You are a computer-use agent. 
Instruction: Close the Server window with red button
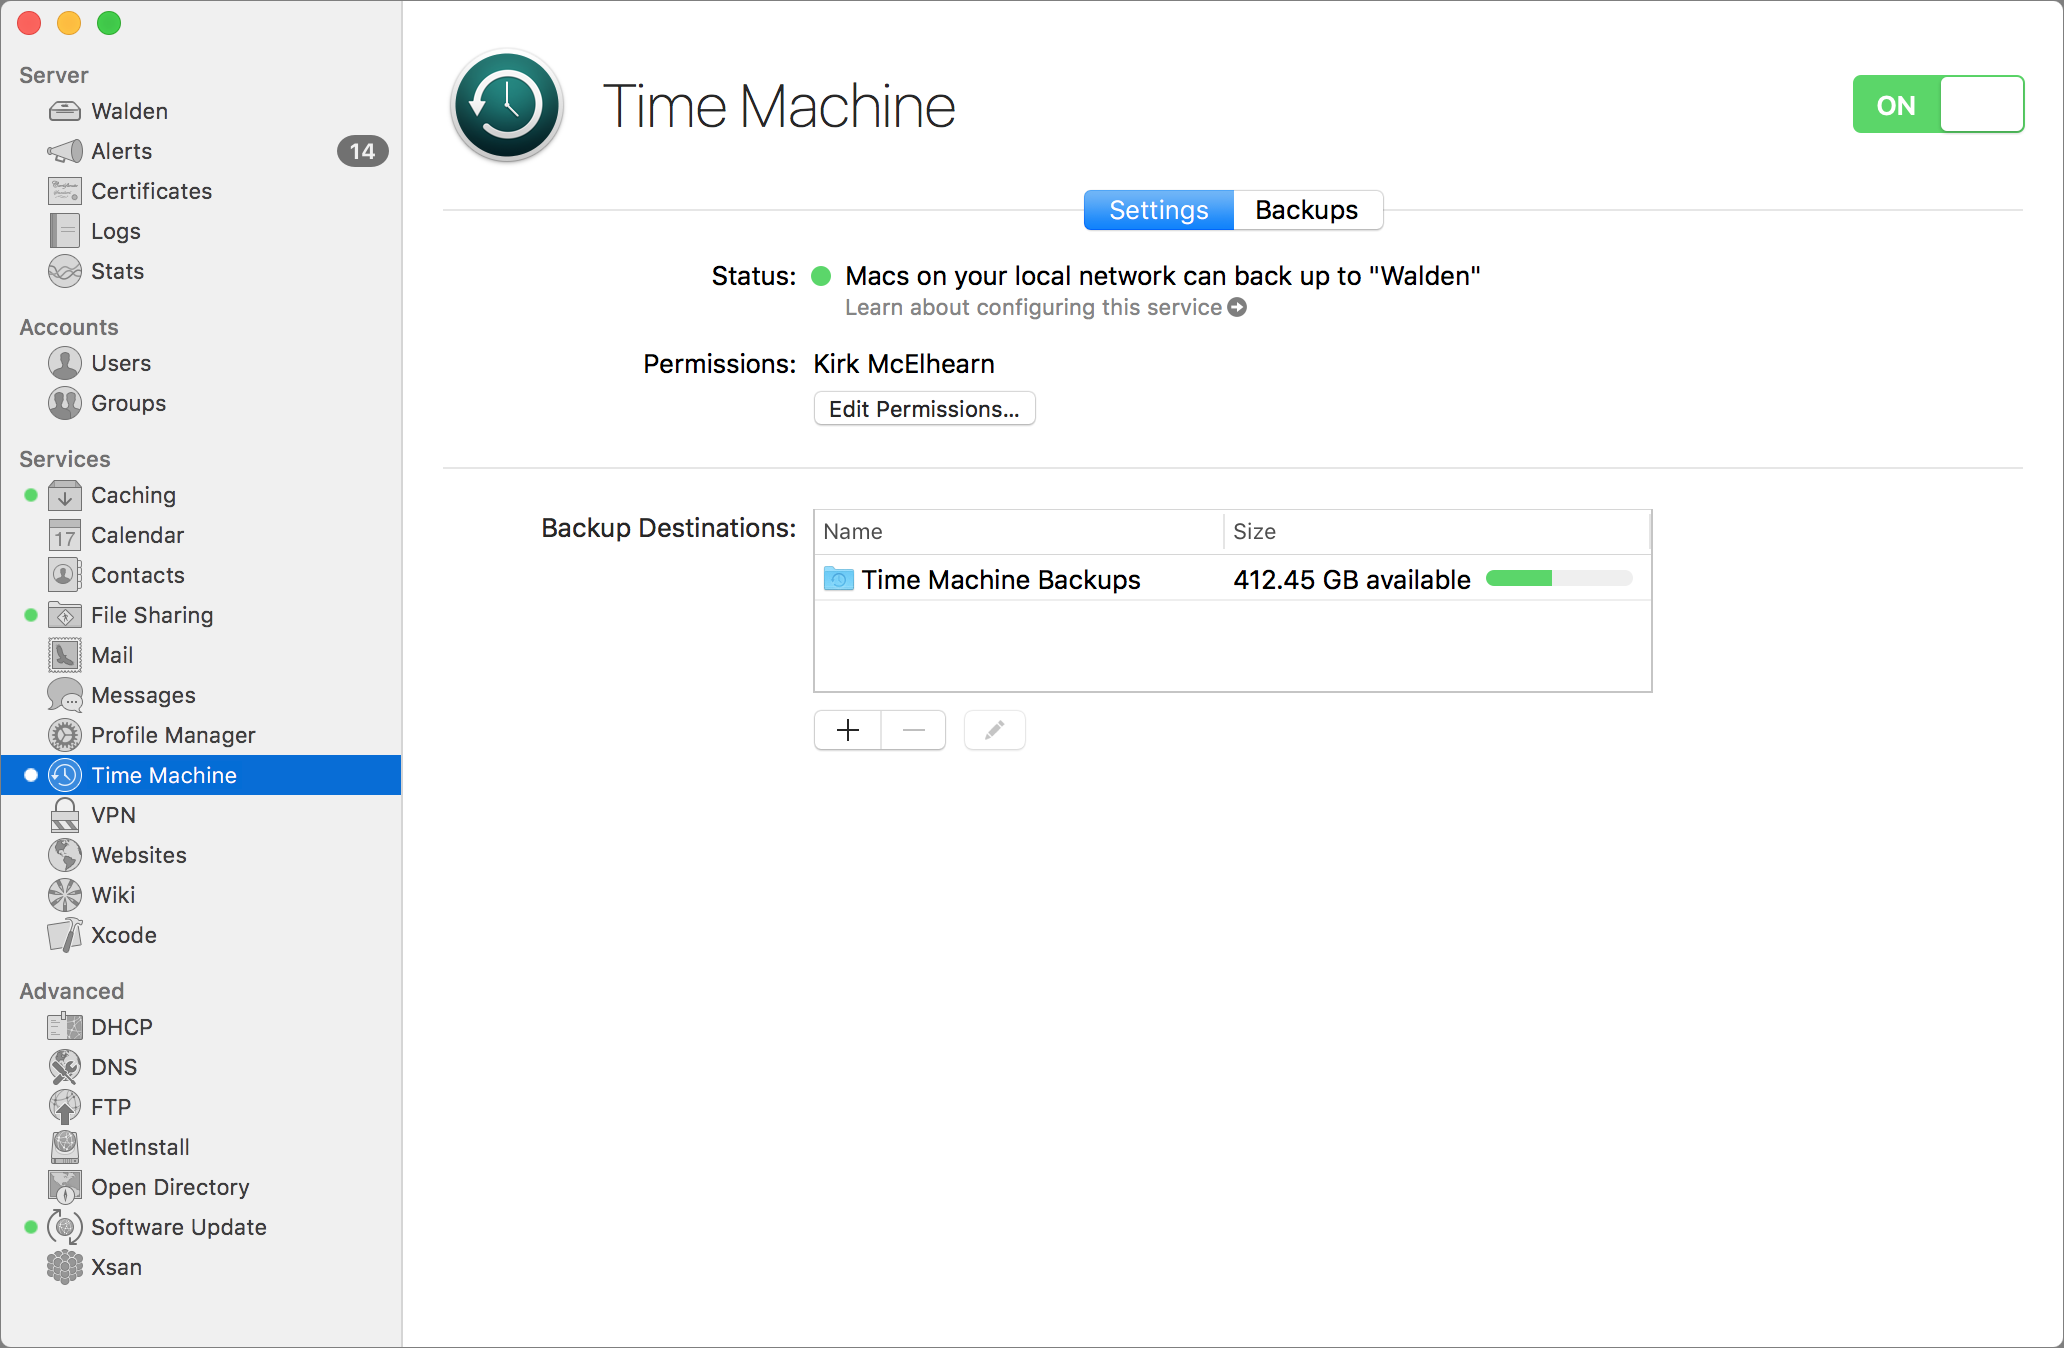click(29, 23)
